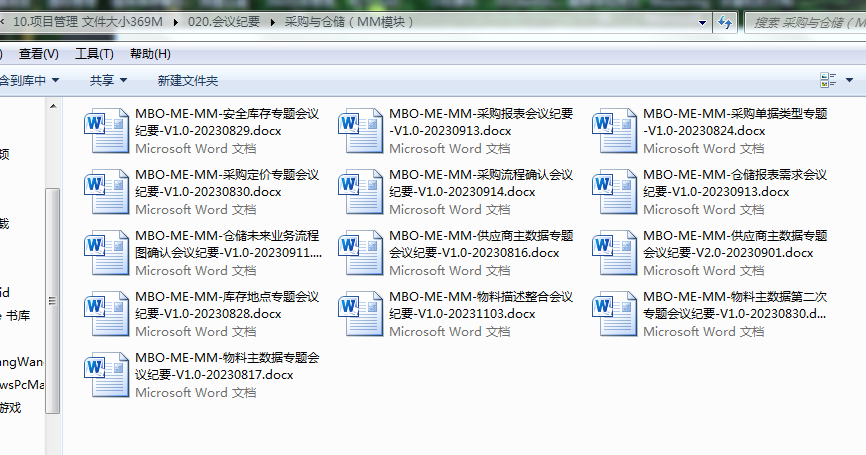Click the change view icon in toolbar
This screenshot has height=455, width=866.
tap(827, 80)
